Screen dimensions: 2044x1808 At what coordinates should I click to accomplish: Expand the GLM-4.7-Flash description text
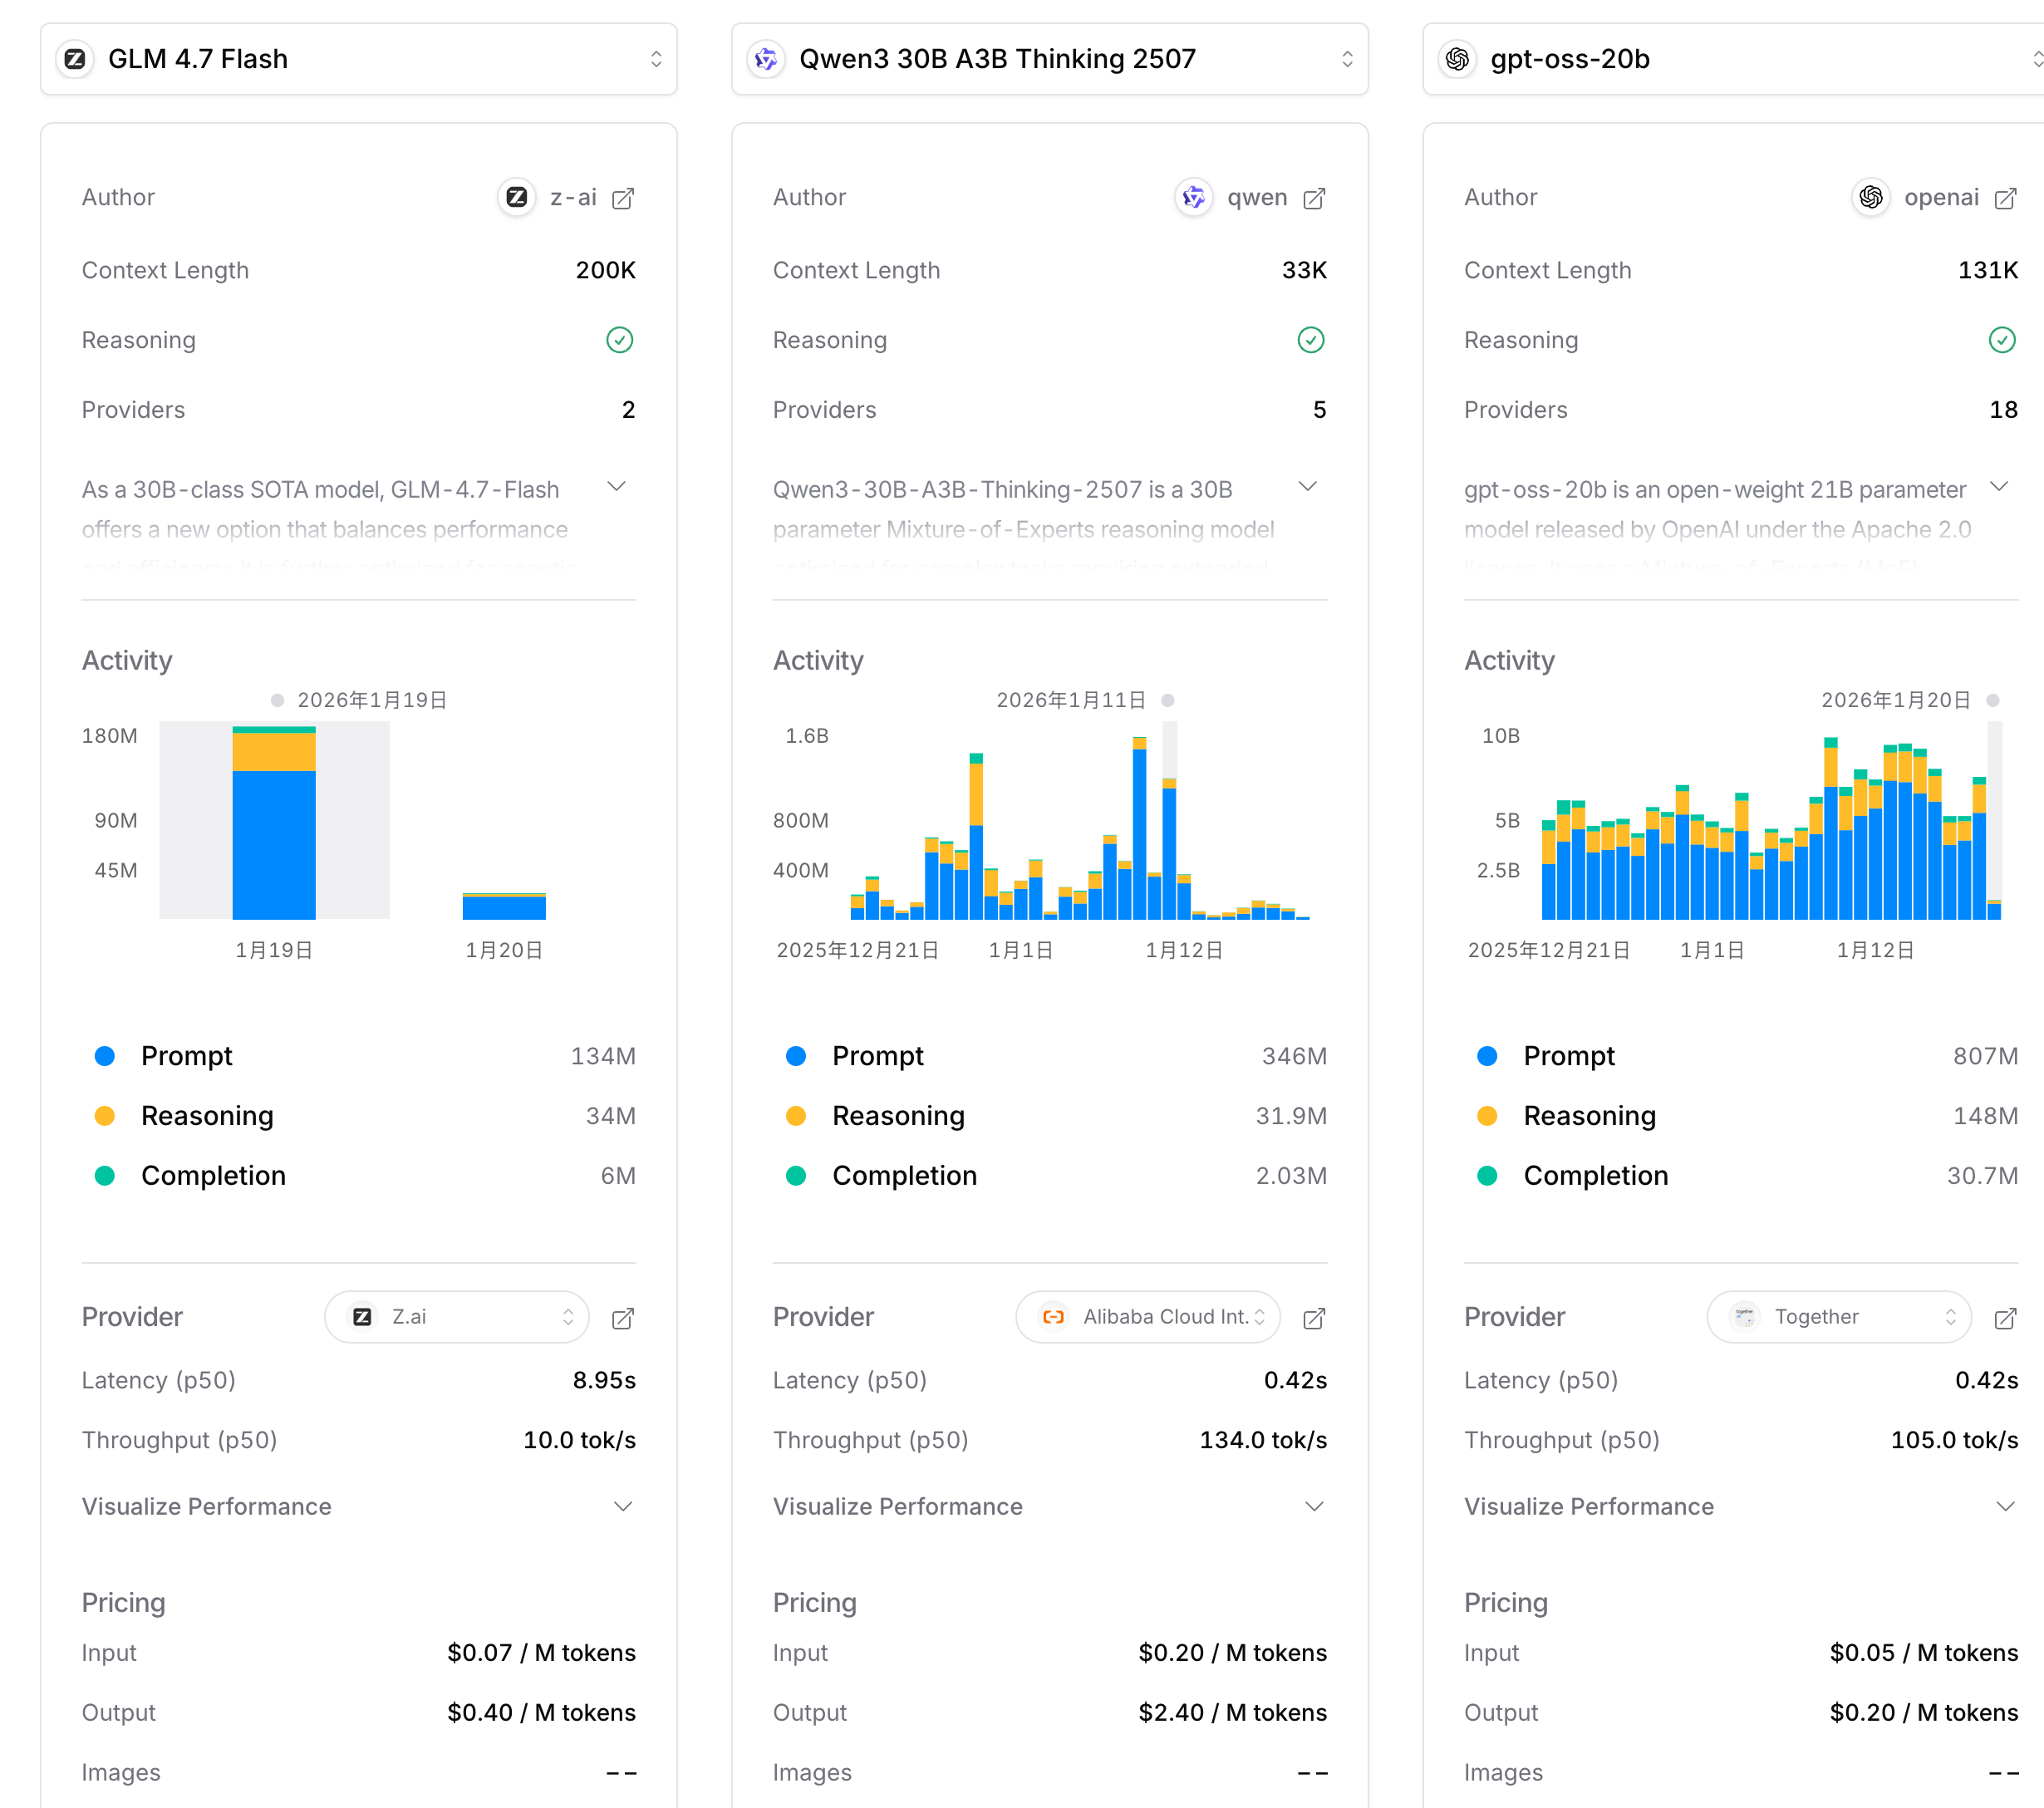click(x=616, y=487)
